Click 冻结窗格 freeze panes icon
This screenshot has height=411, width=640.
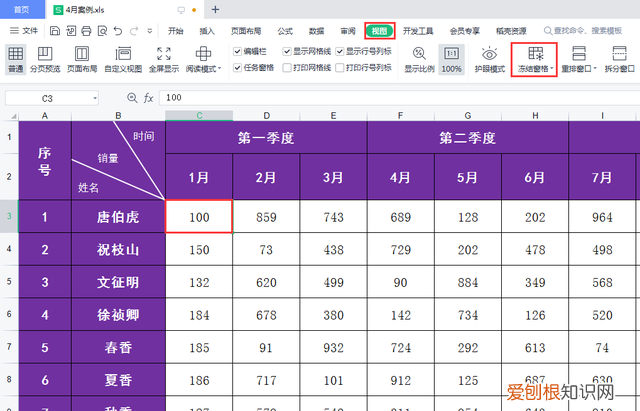pos(536,54)
